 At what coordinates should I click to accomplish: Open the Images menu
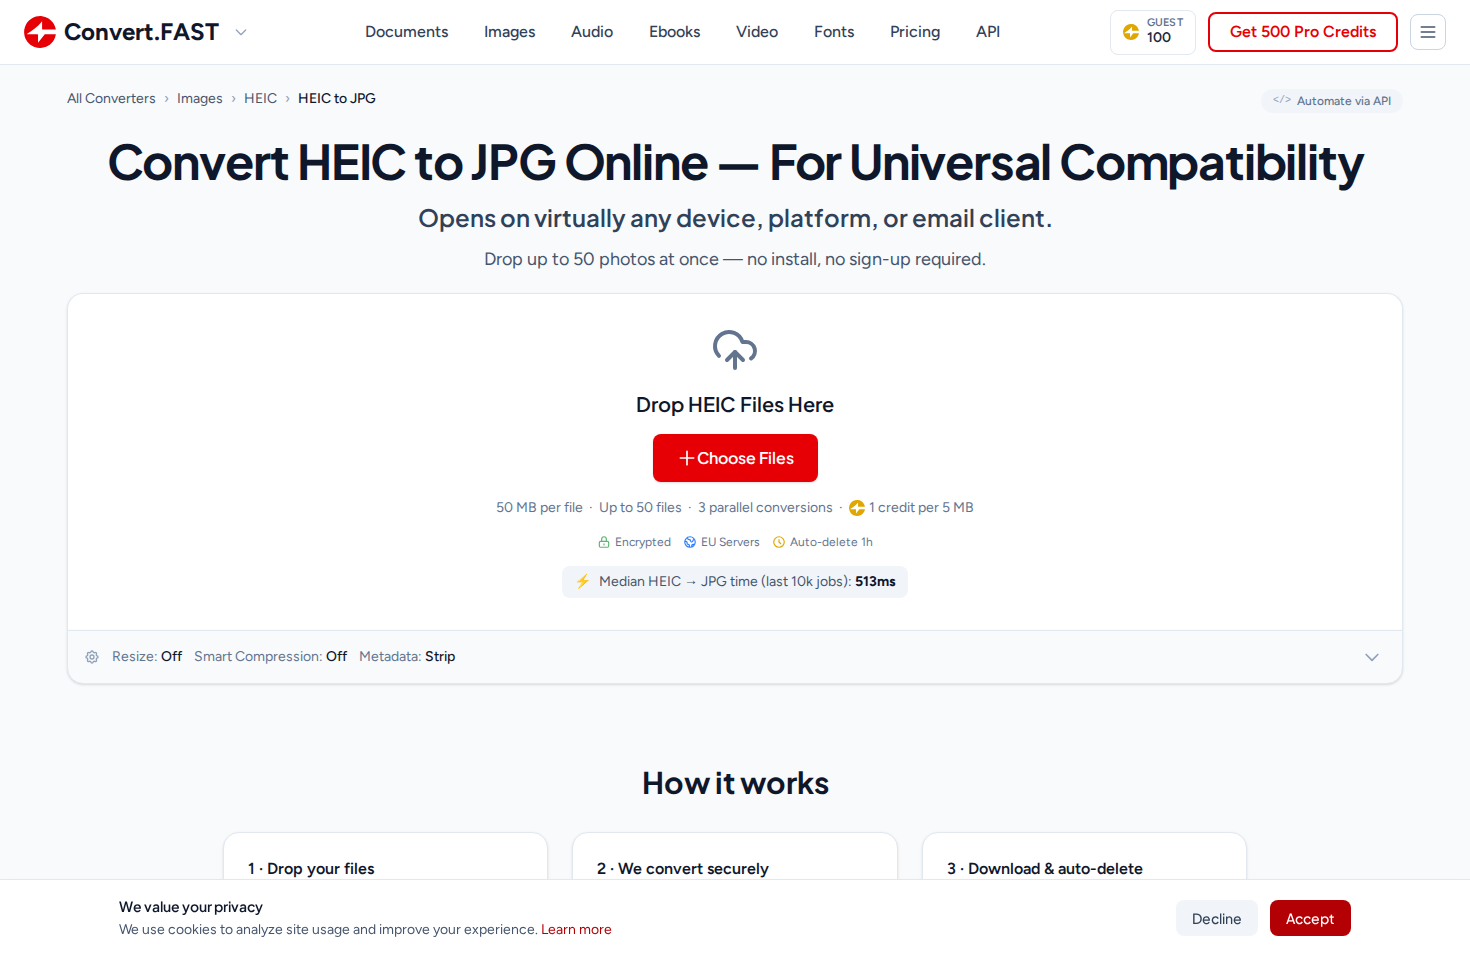(510, 32)
